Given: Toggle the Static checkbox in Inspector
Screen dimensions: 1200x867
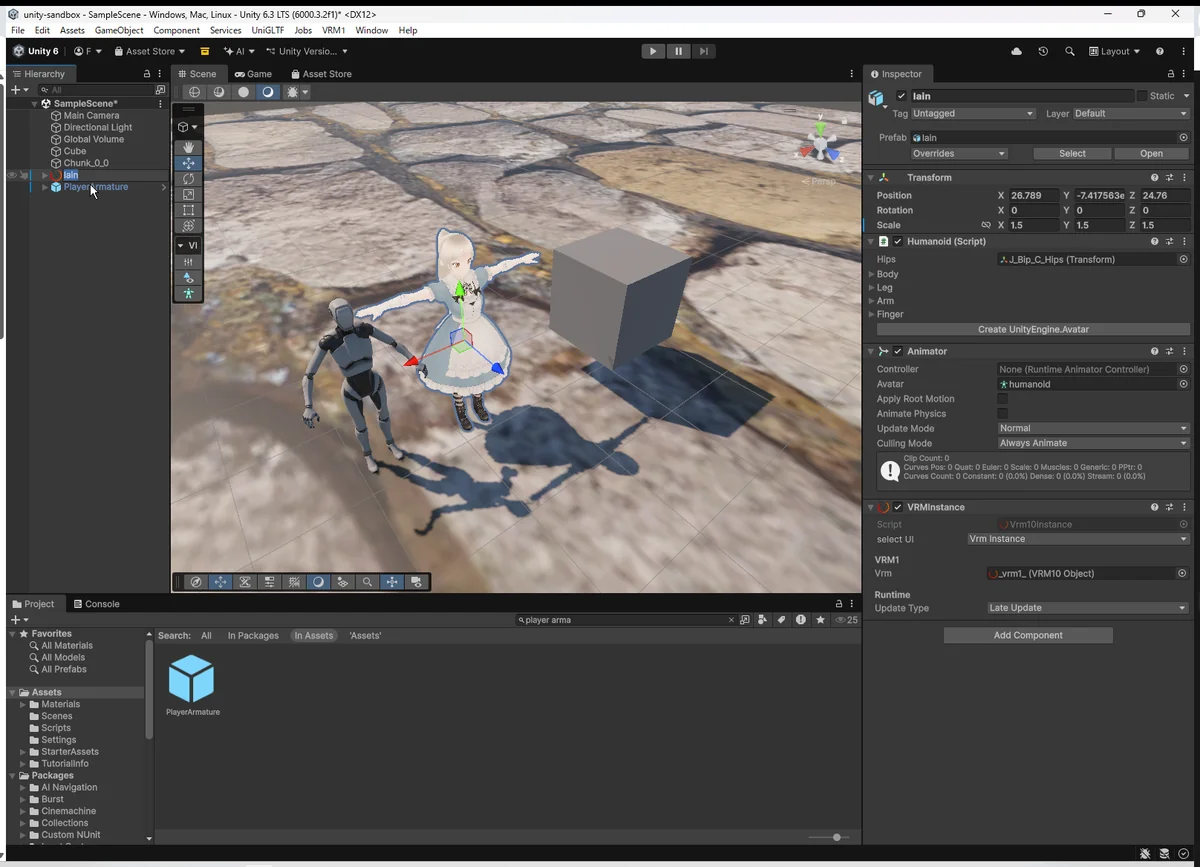Looking at the screenshot, I should pyautogui.click(x=1142, y=96).
